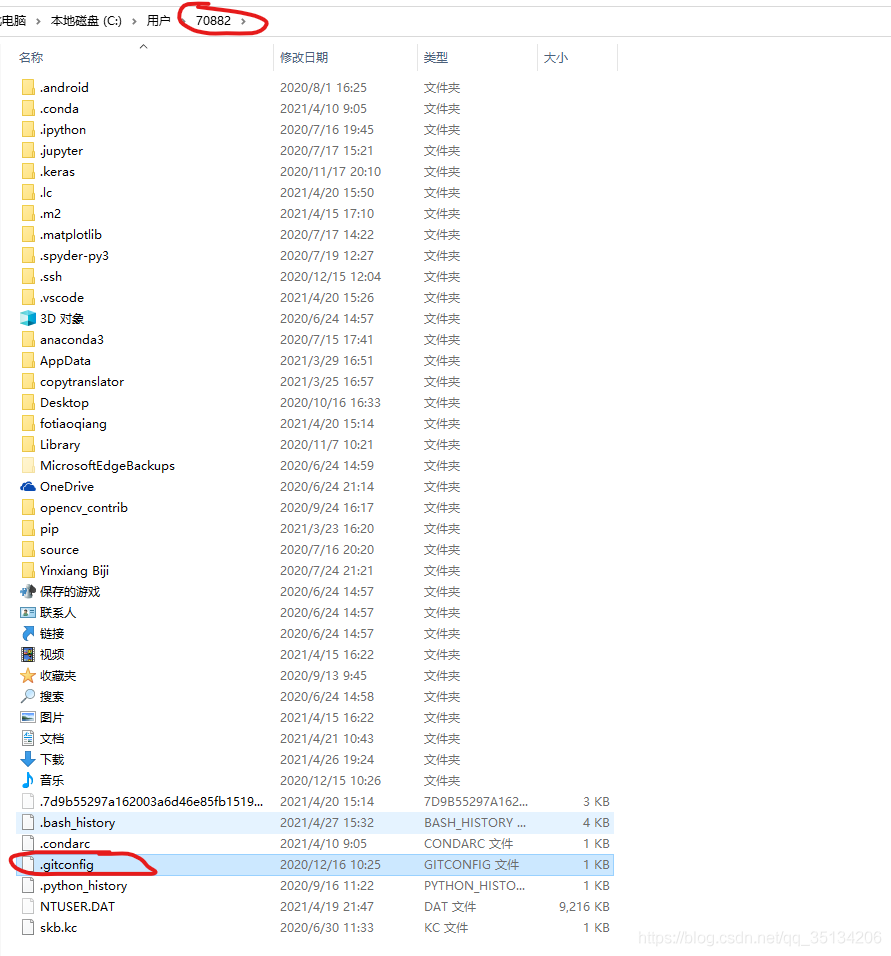The image size is (891, 956).
Task: Open 用户 in the address breadcrumb
Action: (158, 21)
